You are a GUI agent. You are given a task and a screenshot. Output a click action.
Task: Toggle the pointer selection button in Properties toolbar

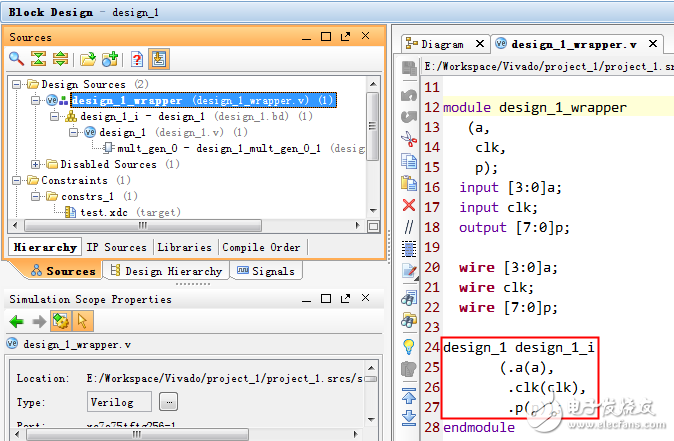[82, 321]
